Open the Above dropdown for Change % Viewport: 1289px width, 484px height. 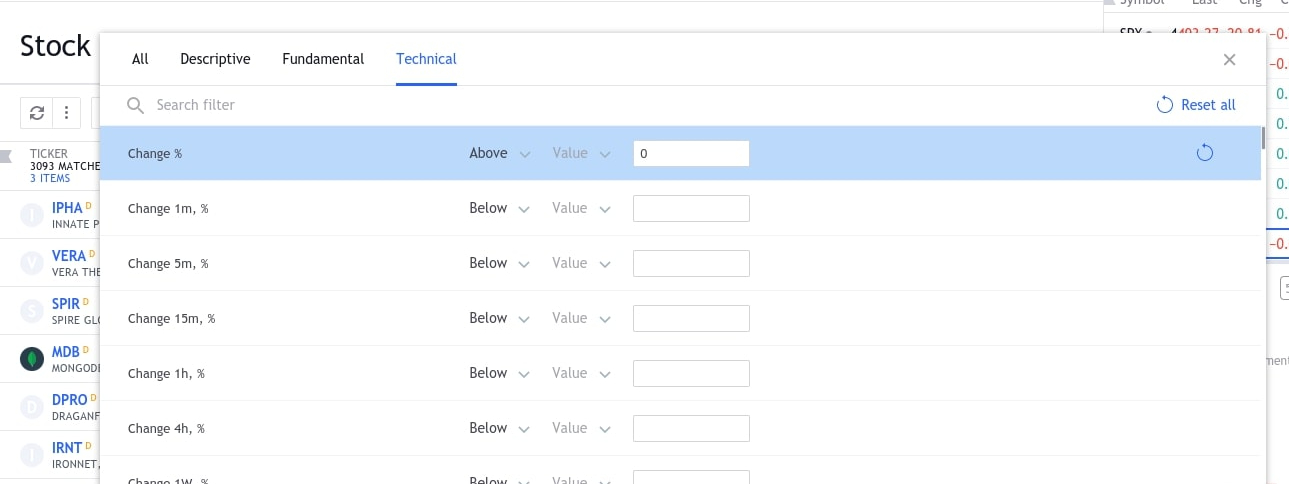tap(499, 153)
